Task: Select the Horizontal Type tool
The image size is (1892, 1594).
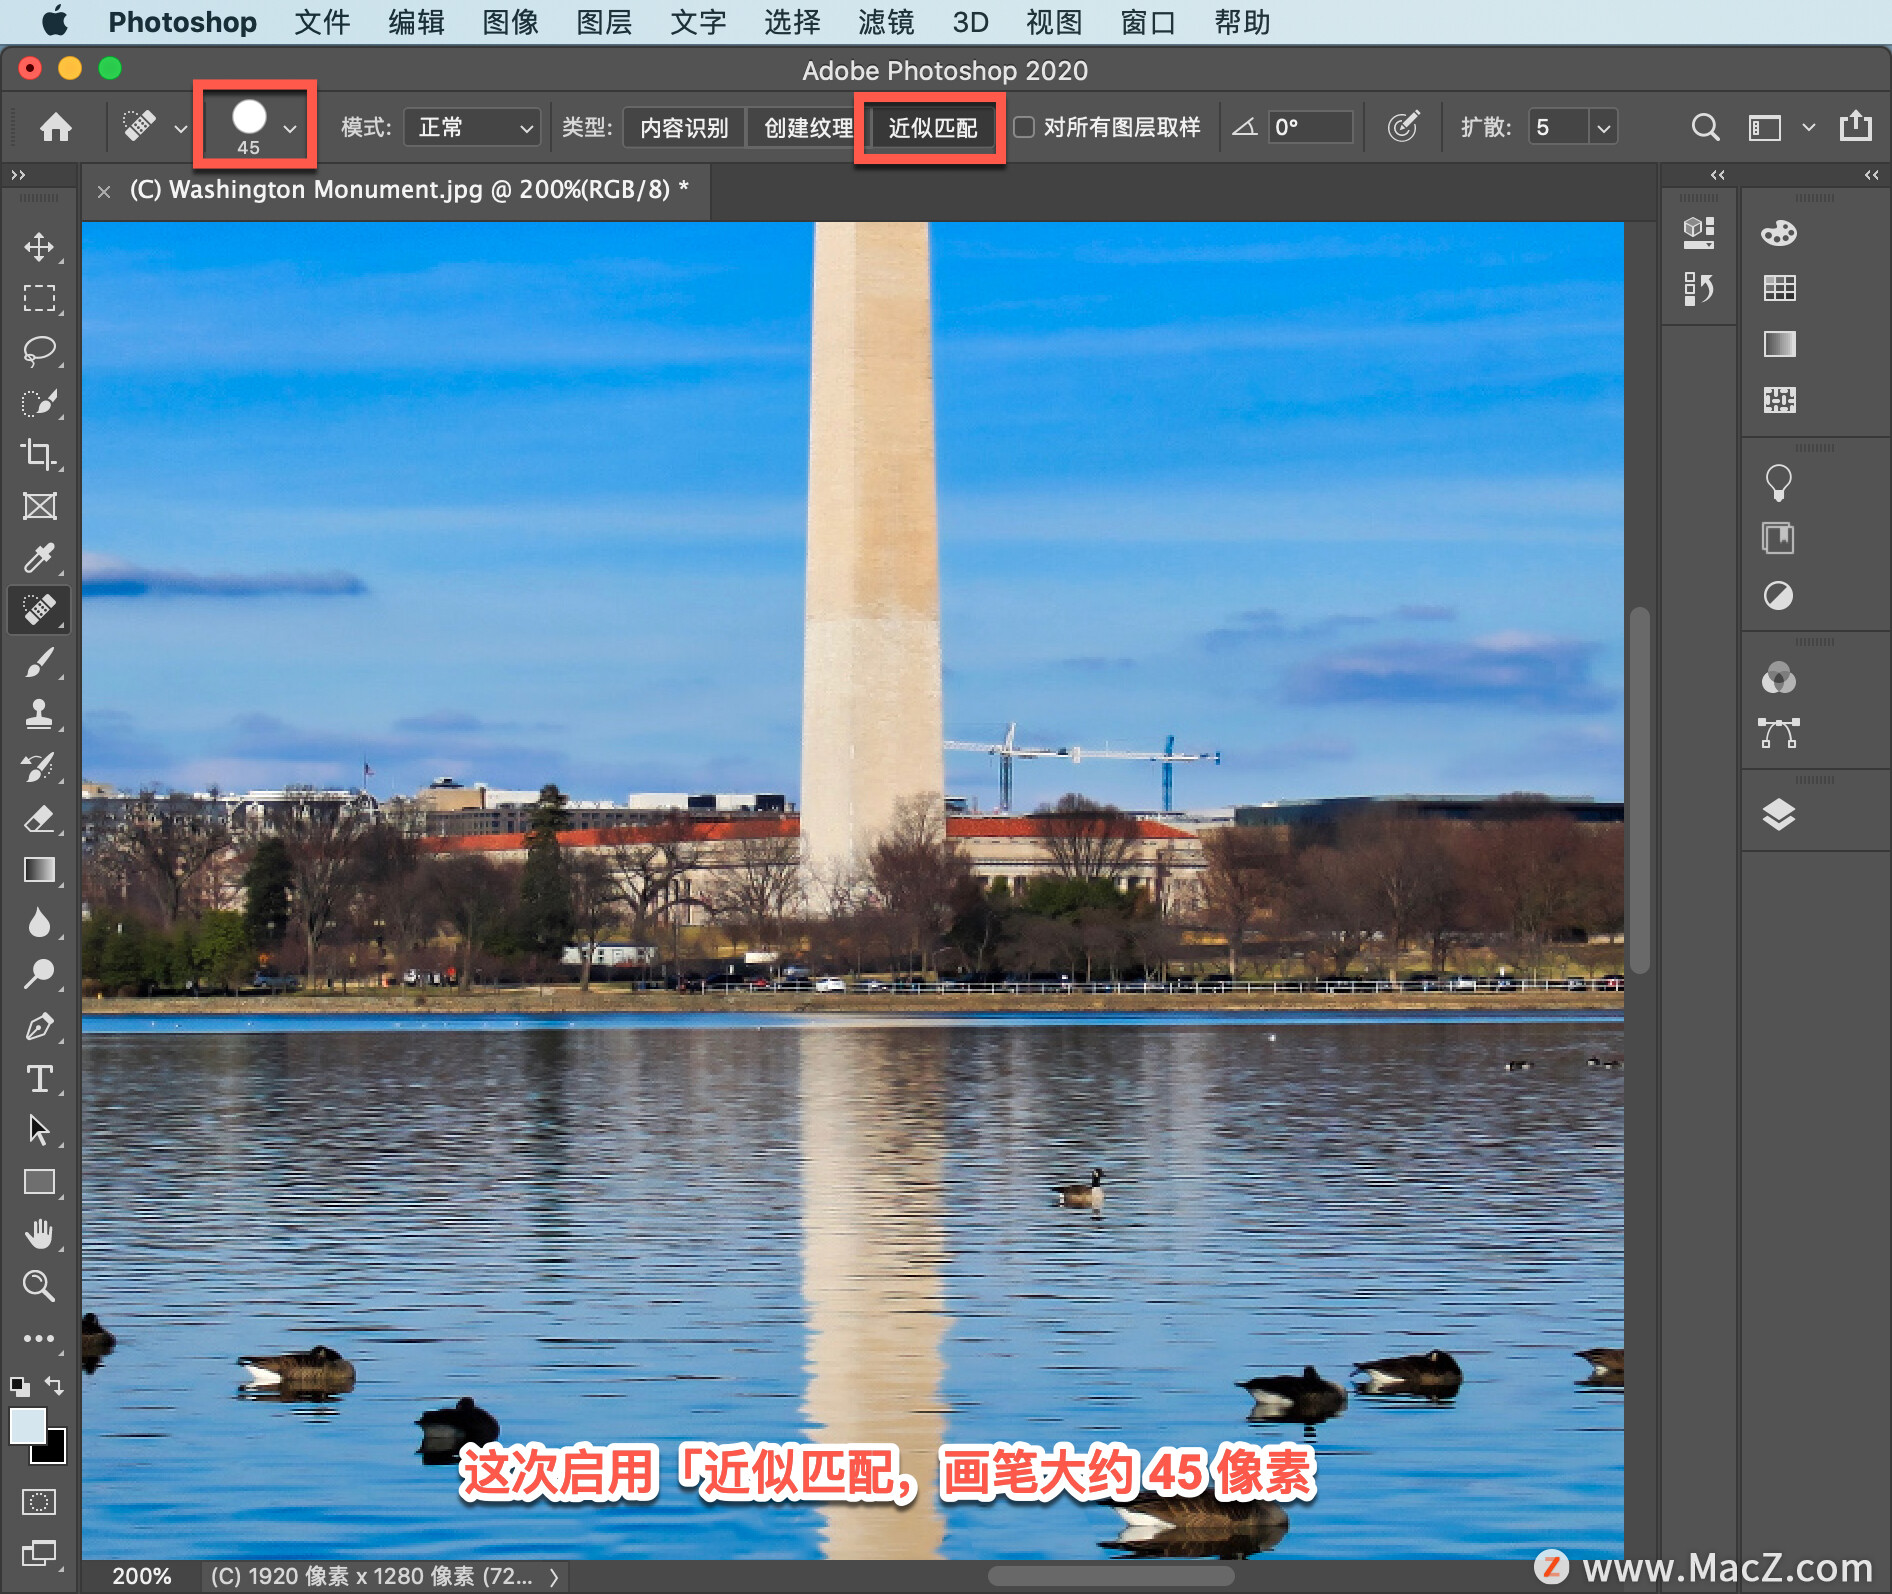Action: click(x=39, y=1079)
